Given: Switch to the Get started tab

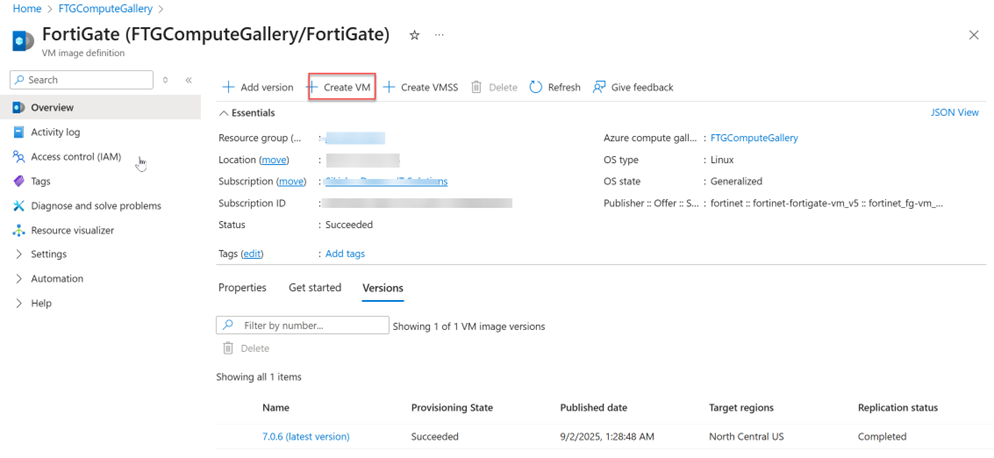Looking at the screenshot, I should point(315,288).
